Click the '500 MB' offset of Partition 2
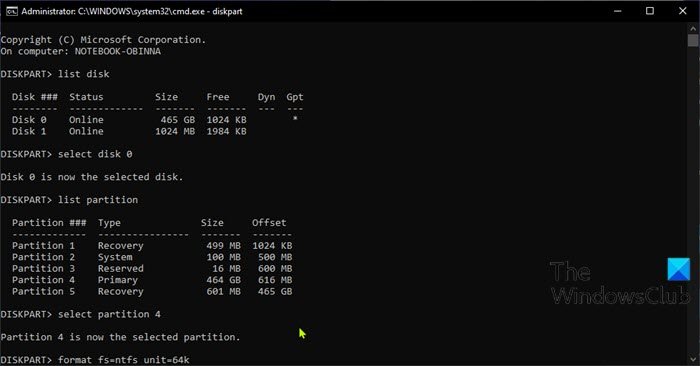The image size is (700, 366). [275, 257]
